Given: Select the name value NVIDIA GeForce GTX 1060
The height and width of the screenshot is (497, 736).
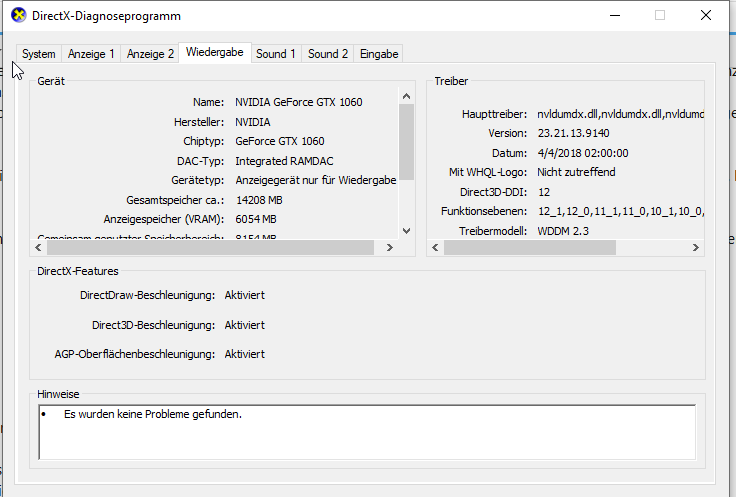Looking at the screenshot, I should click(x=299, y=102).
